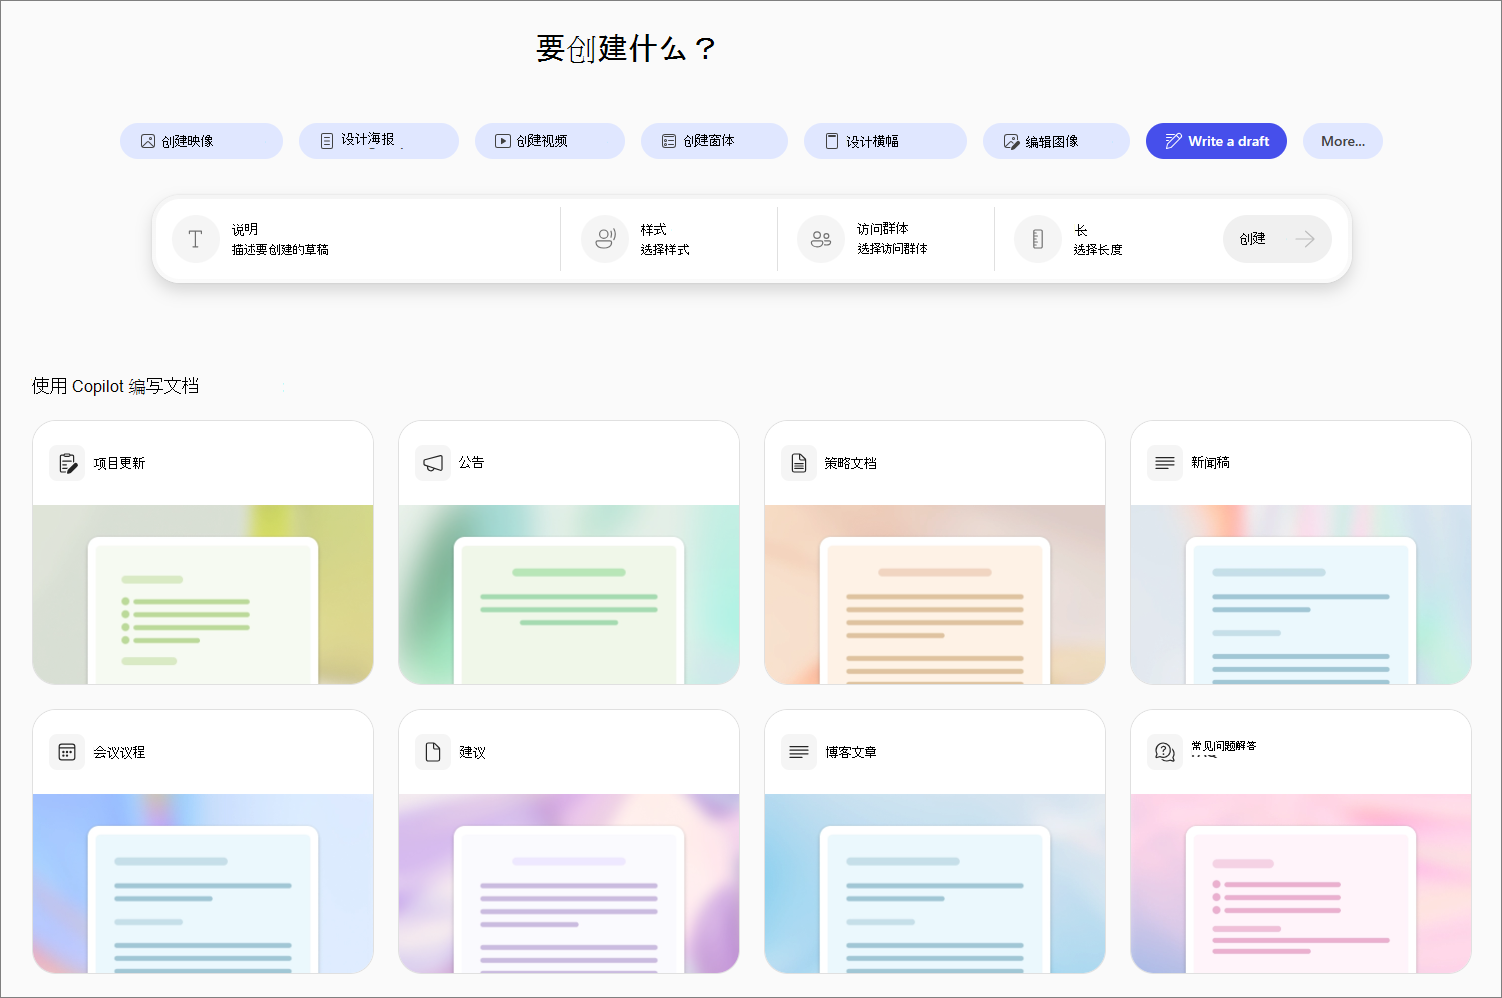
Task: Open the 访问群体 audience selector
Action: pos(886,239)
